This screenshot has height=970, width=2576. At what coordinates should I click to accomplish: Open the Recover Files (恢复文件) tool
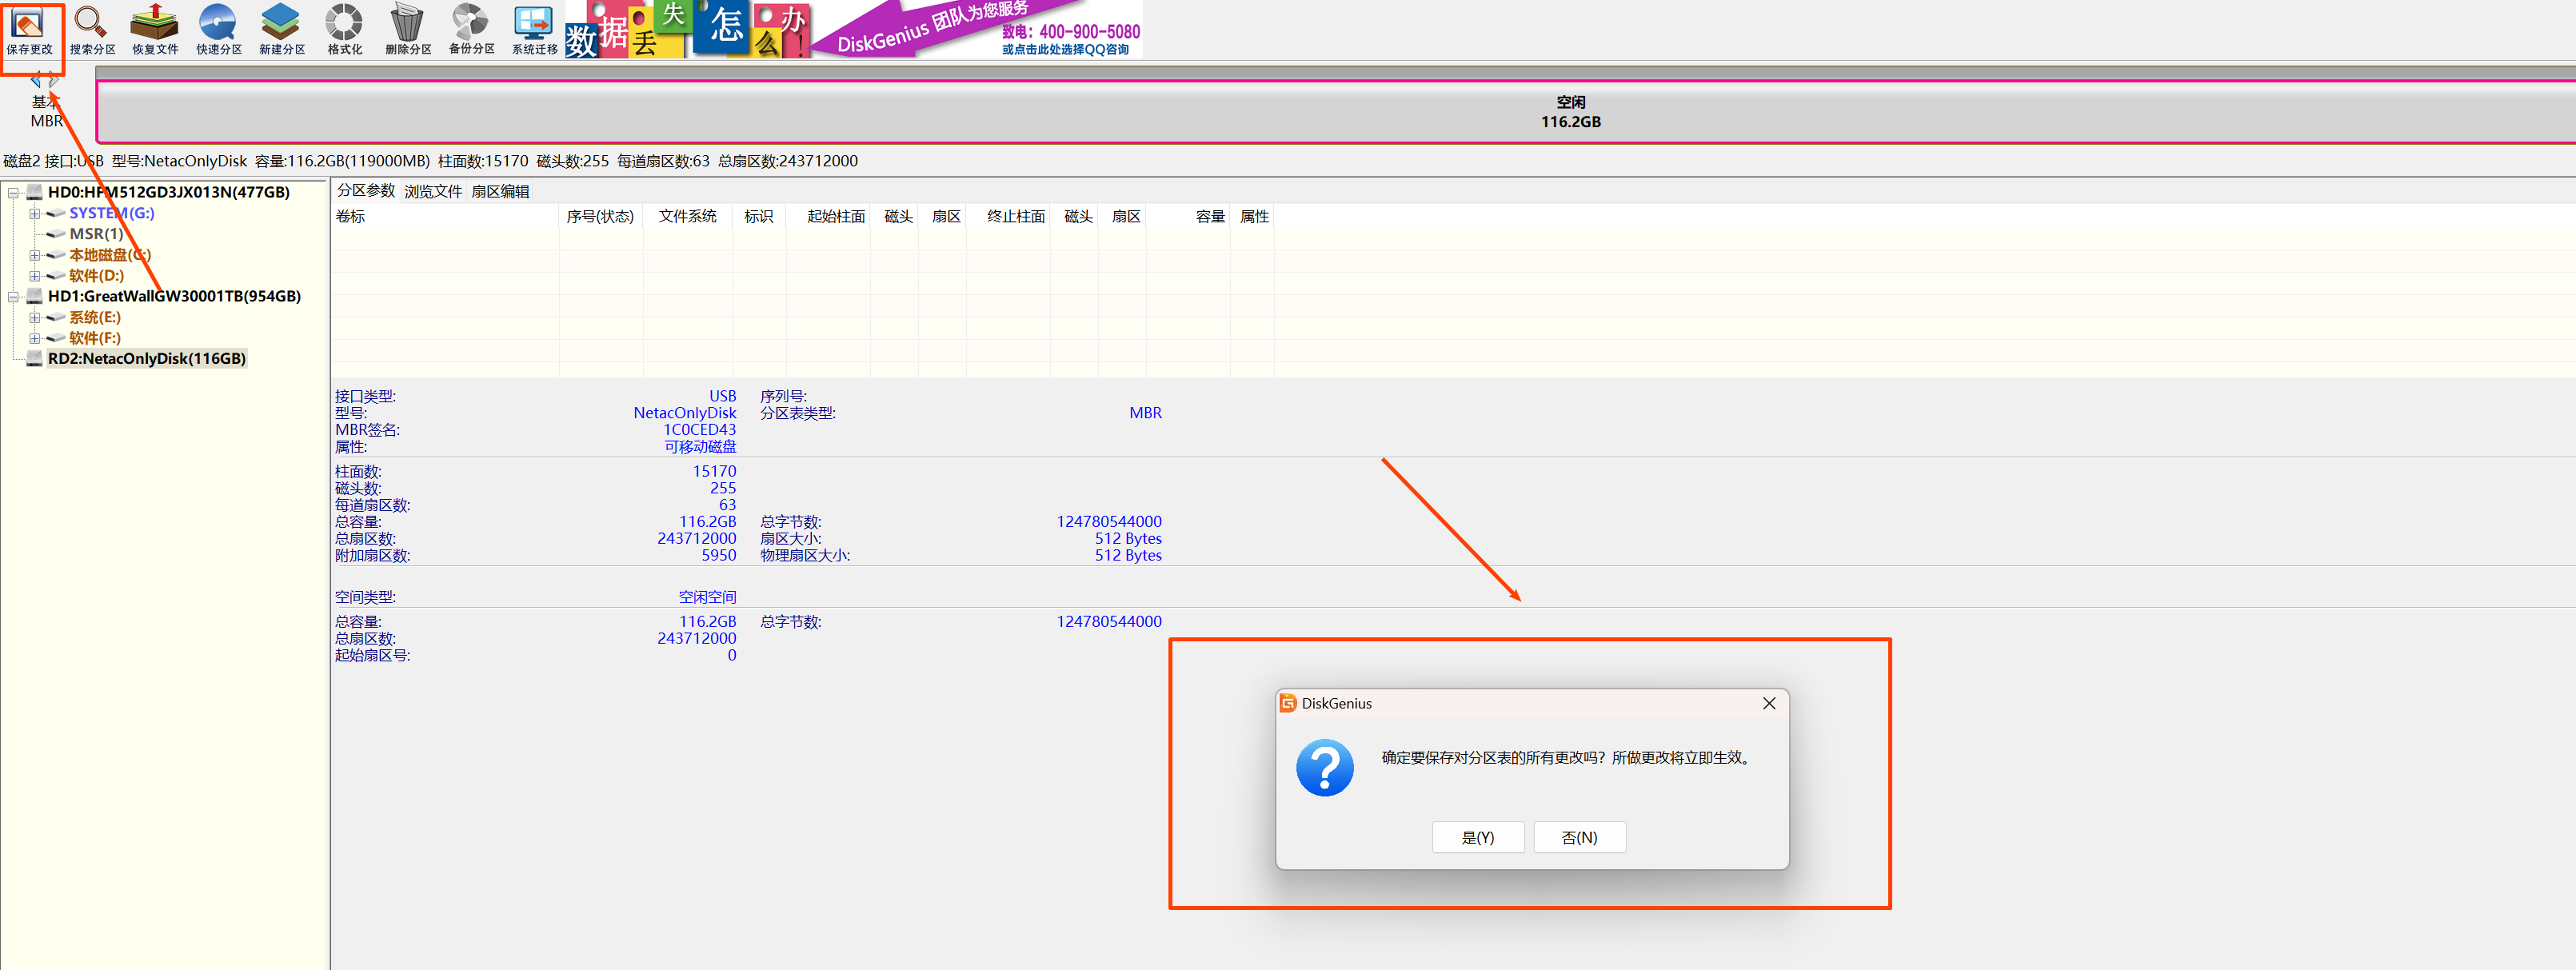click(x=155, y=30)
